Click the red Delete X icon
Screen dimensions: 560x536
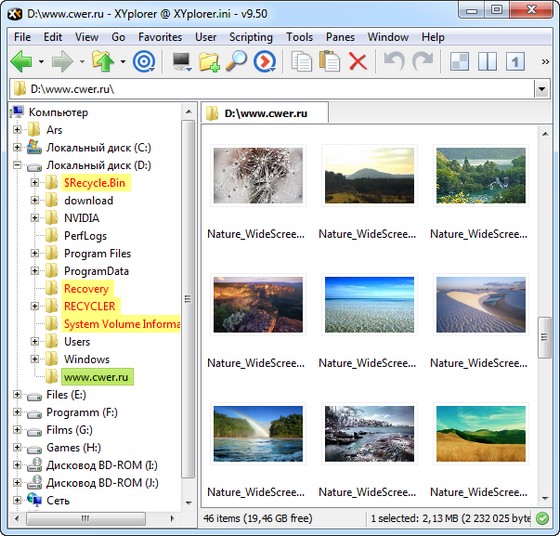point(358,62)
